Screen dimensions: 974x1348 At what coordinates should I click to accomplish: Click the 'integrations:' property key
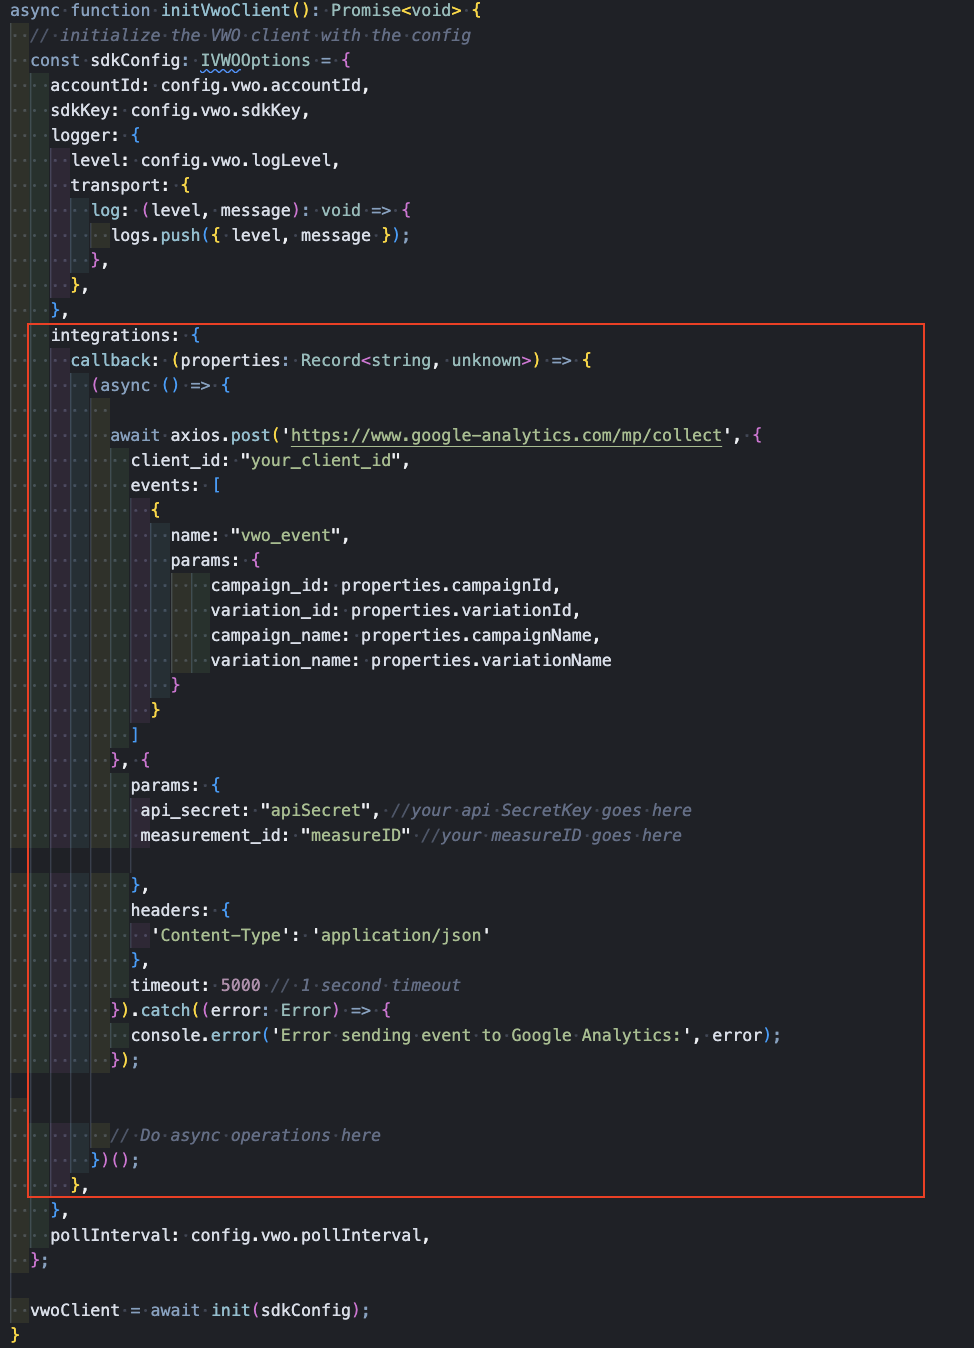tap(115, 335)
